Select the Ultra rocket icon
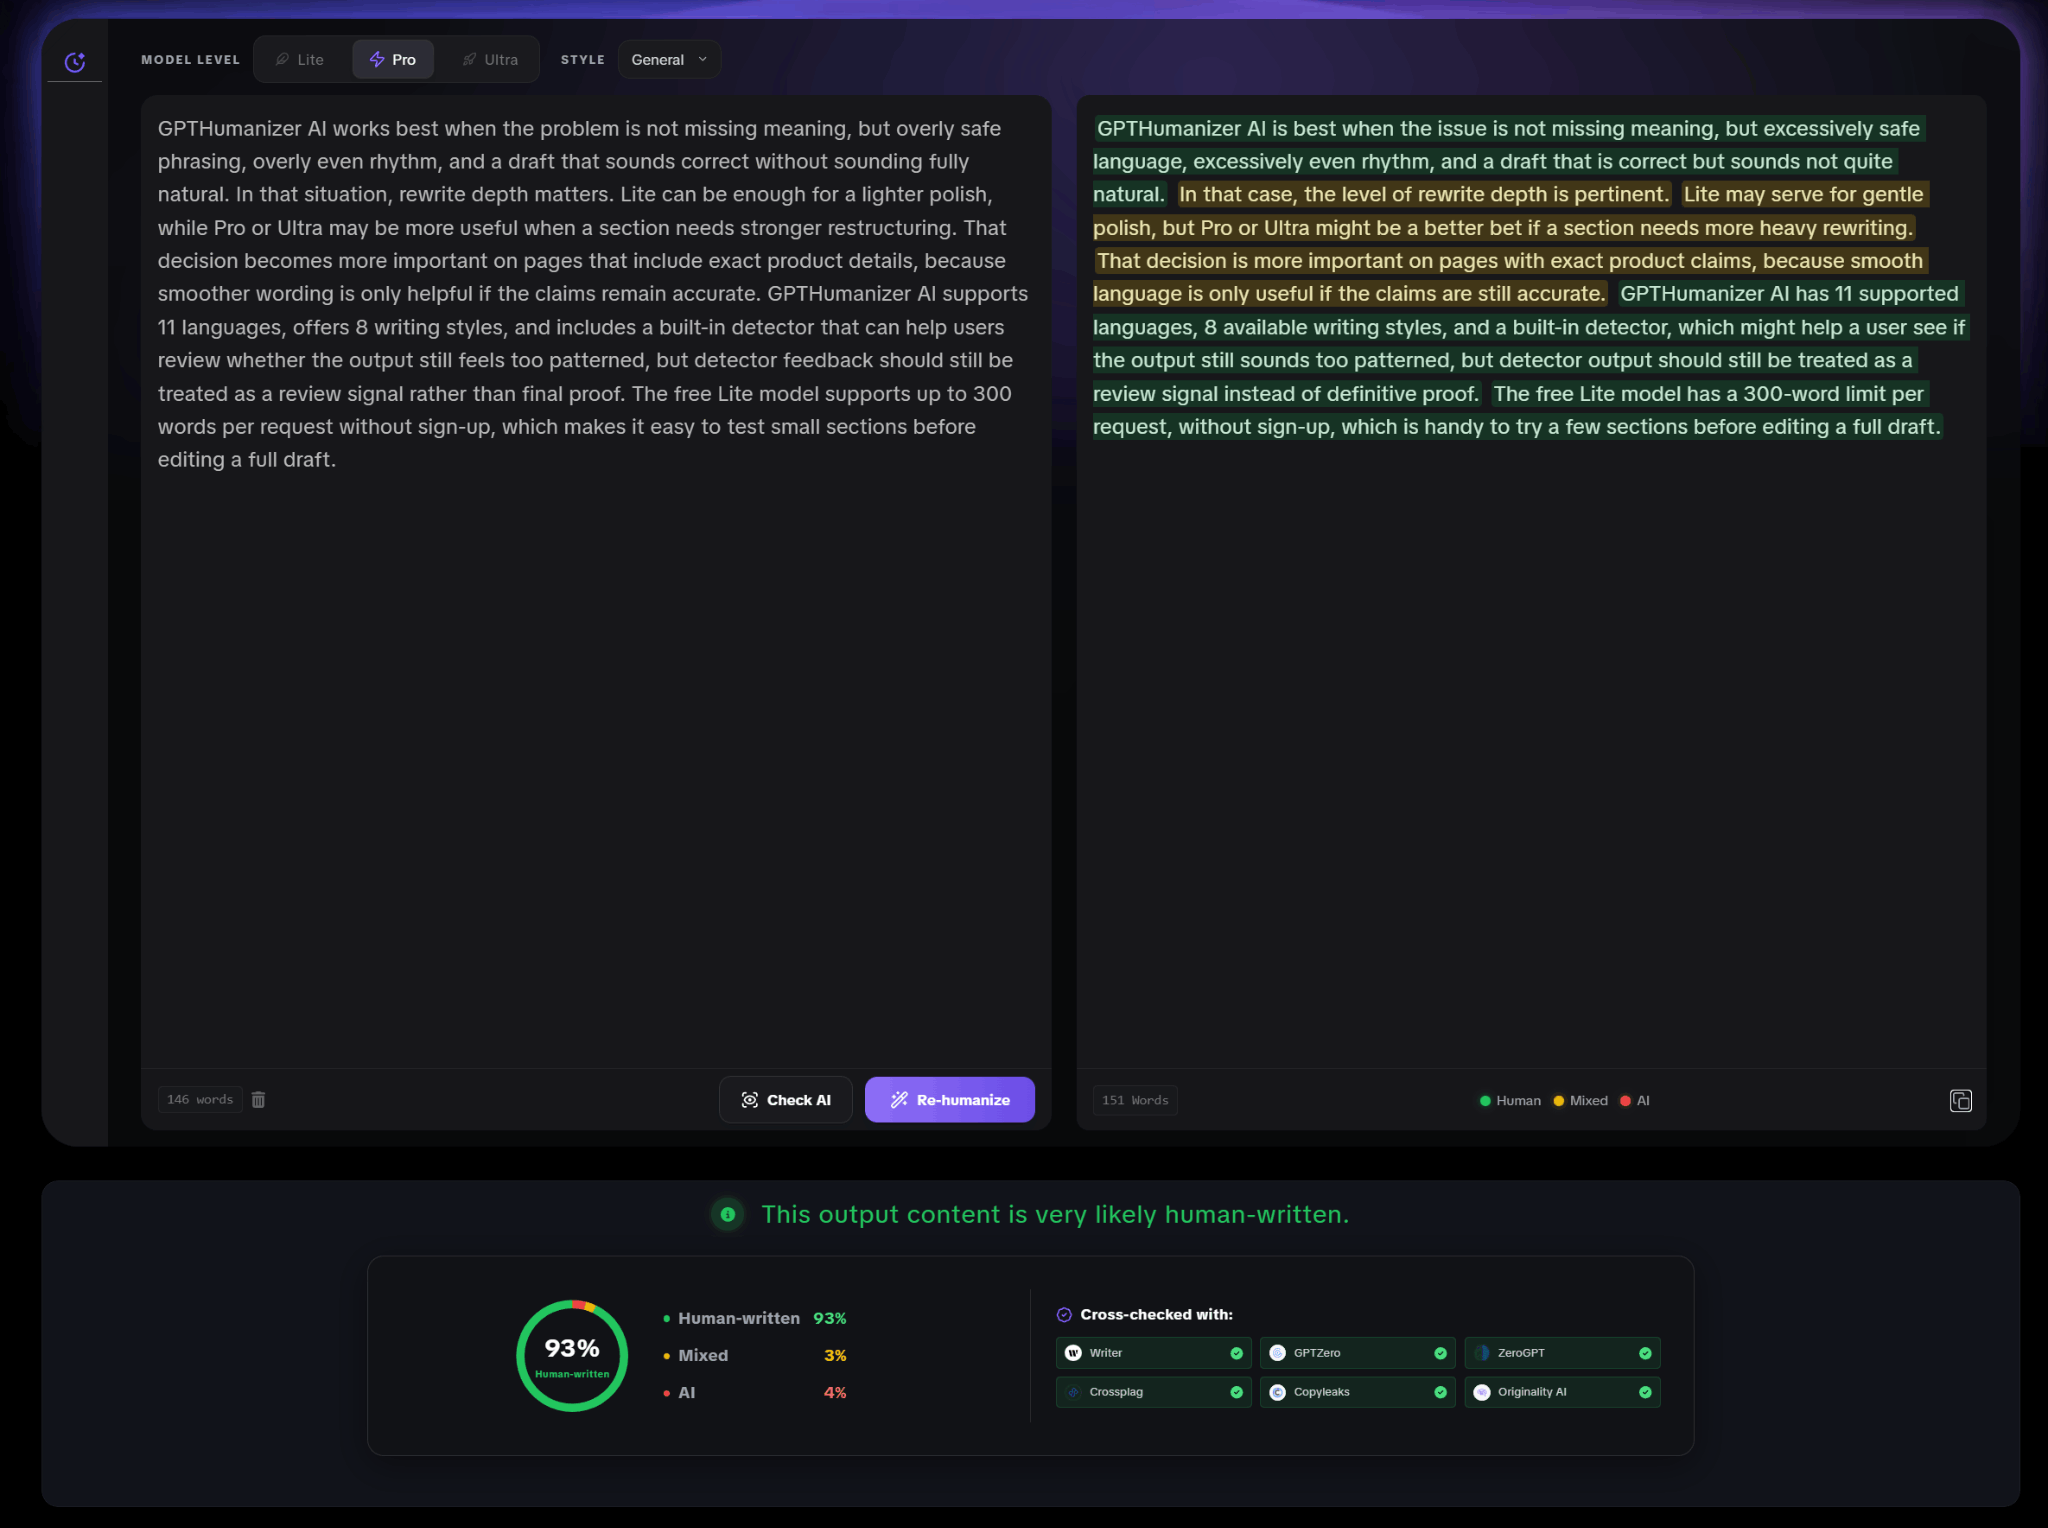Screen dimensions: 2048x1528 click(468, 59)
